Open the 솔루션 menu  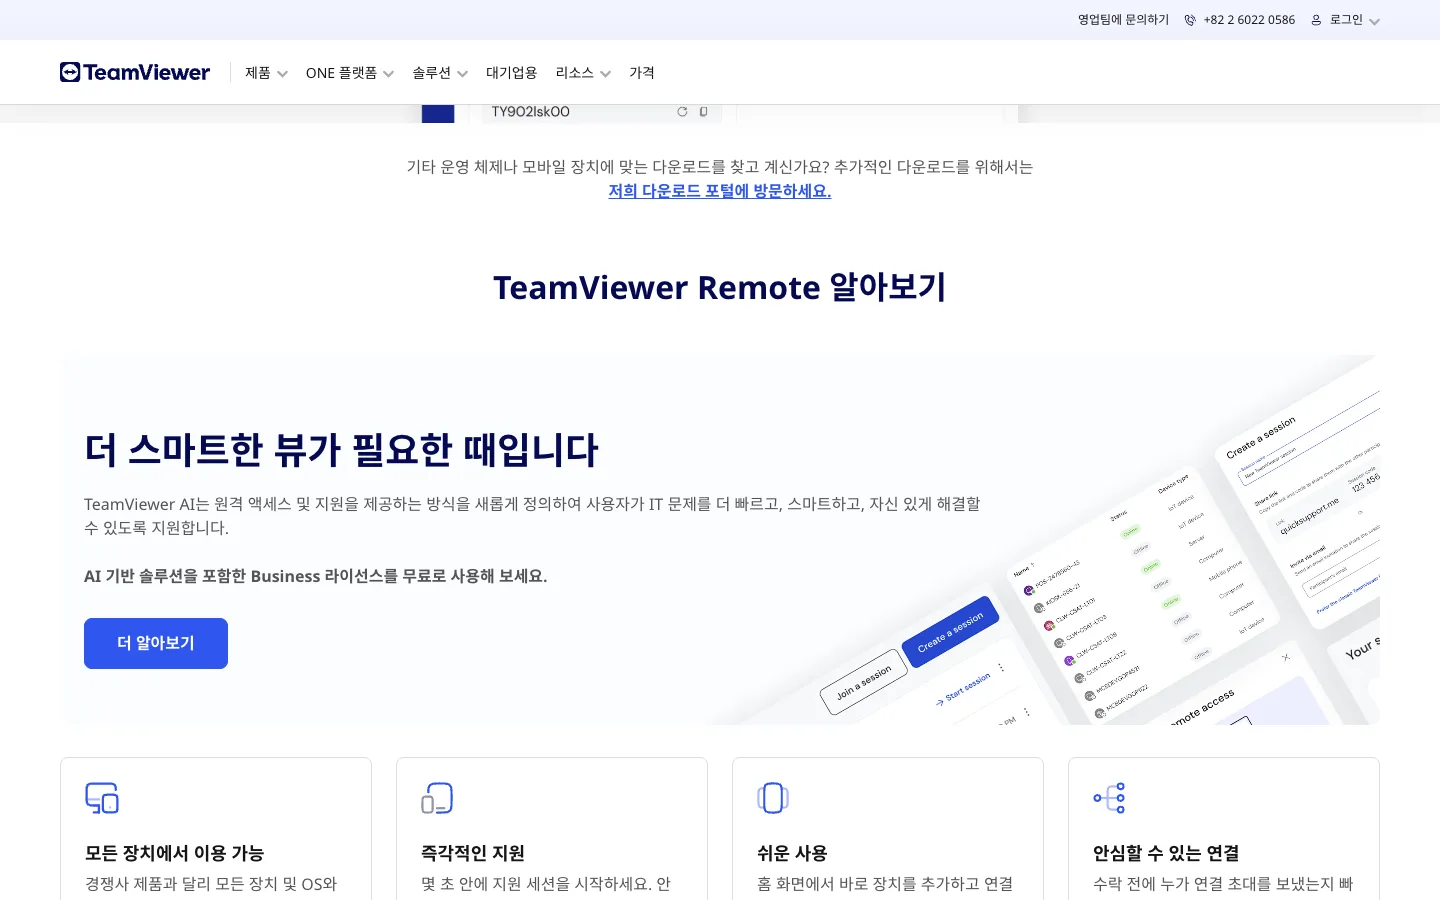(431, 73)
